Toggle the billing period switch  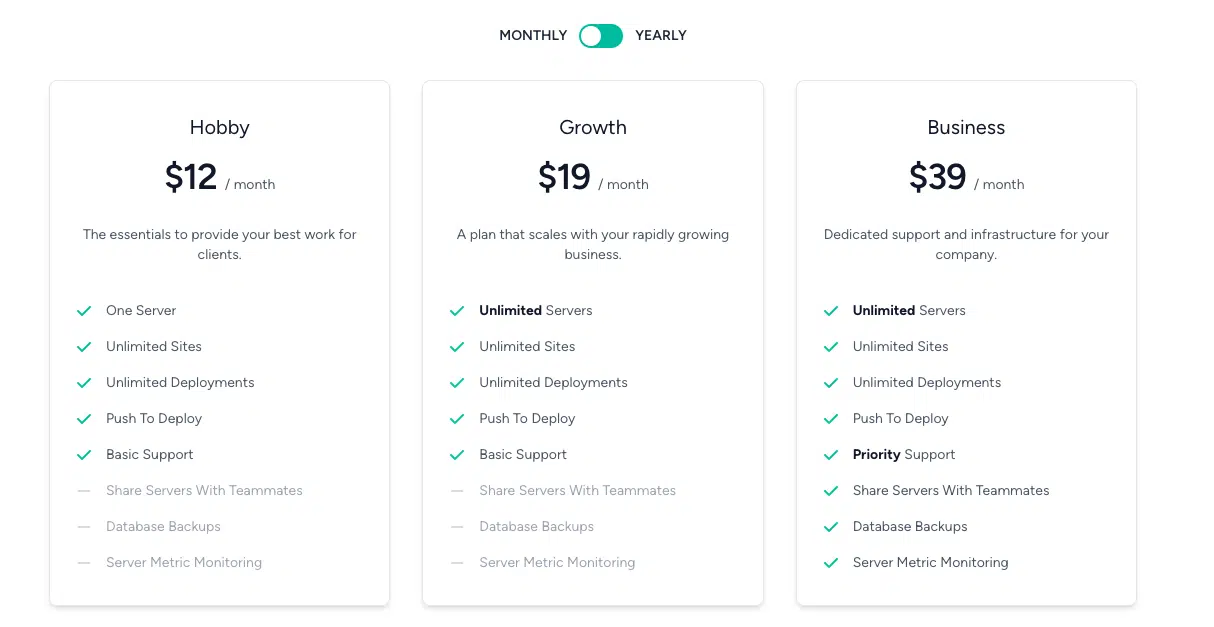(600, 35)
